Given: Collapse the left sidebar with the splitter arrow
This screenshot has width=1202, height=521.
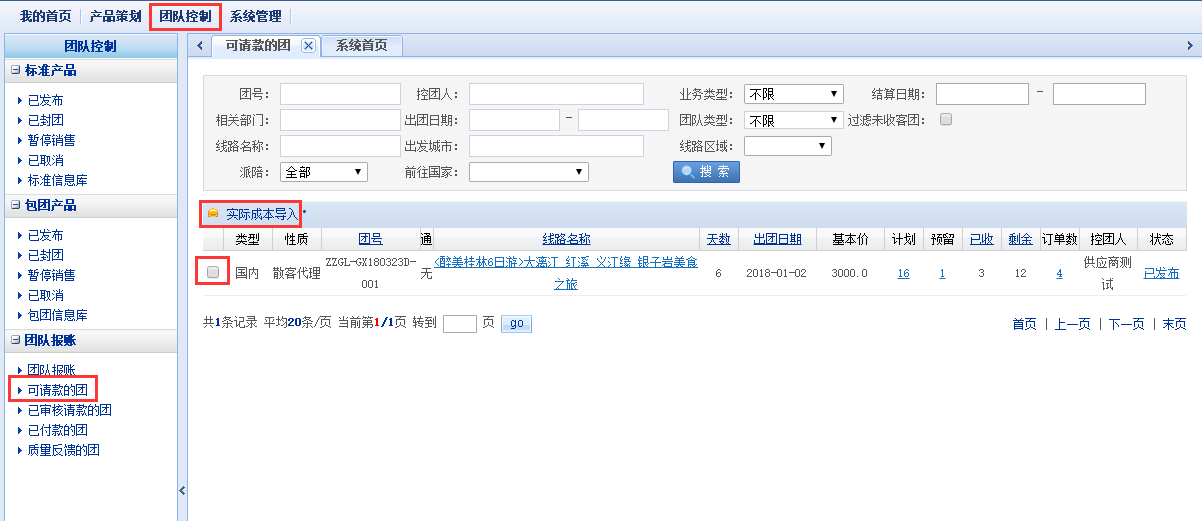Looking at the screenshot, I should [x=182, y=490].
